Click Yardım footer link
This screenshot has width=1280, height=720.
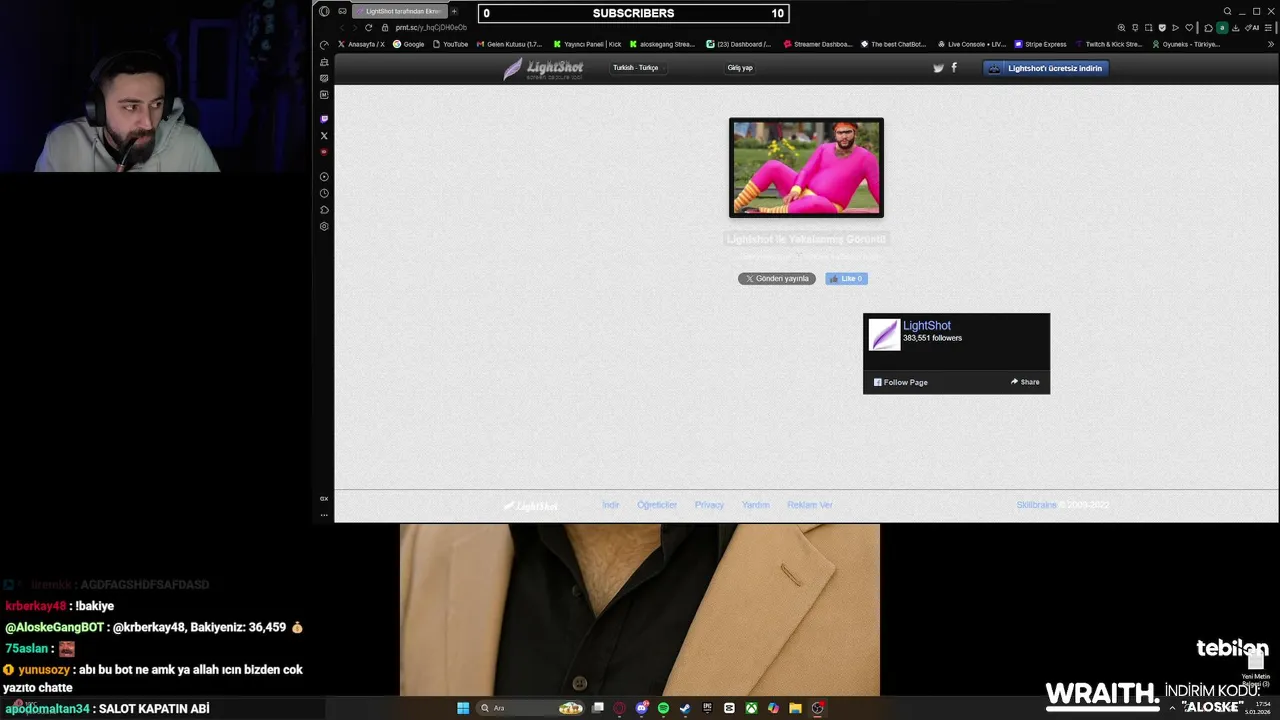(x=756, y=505)
